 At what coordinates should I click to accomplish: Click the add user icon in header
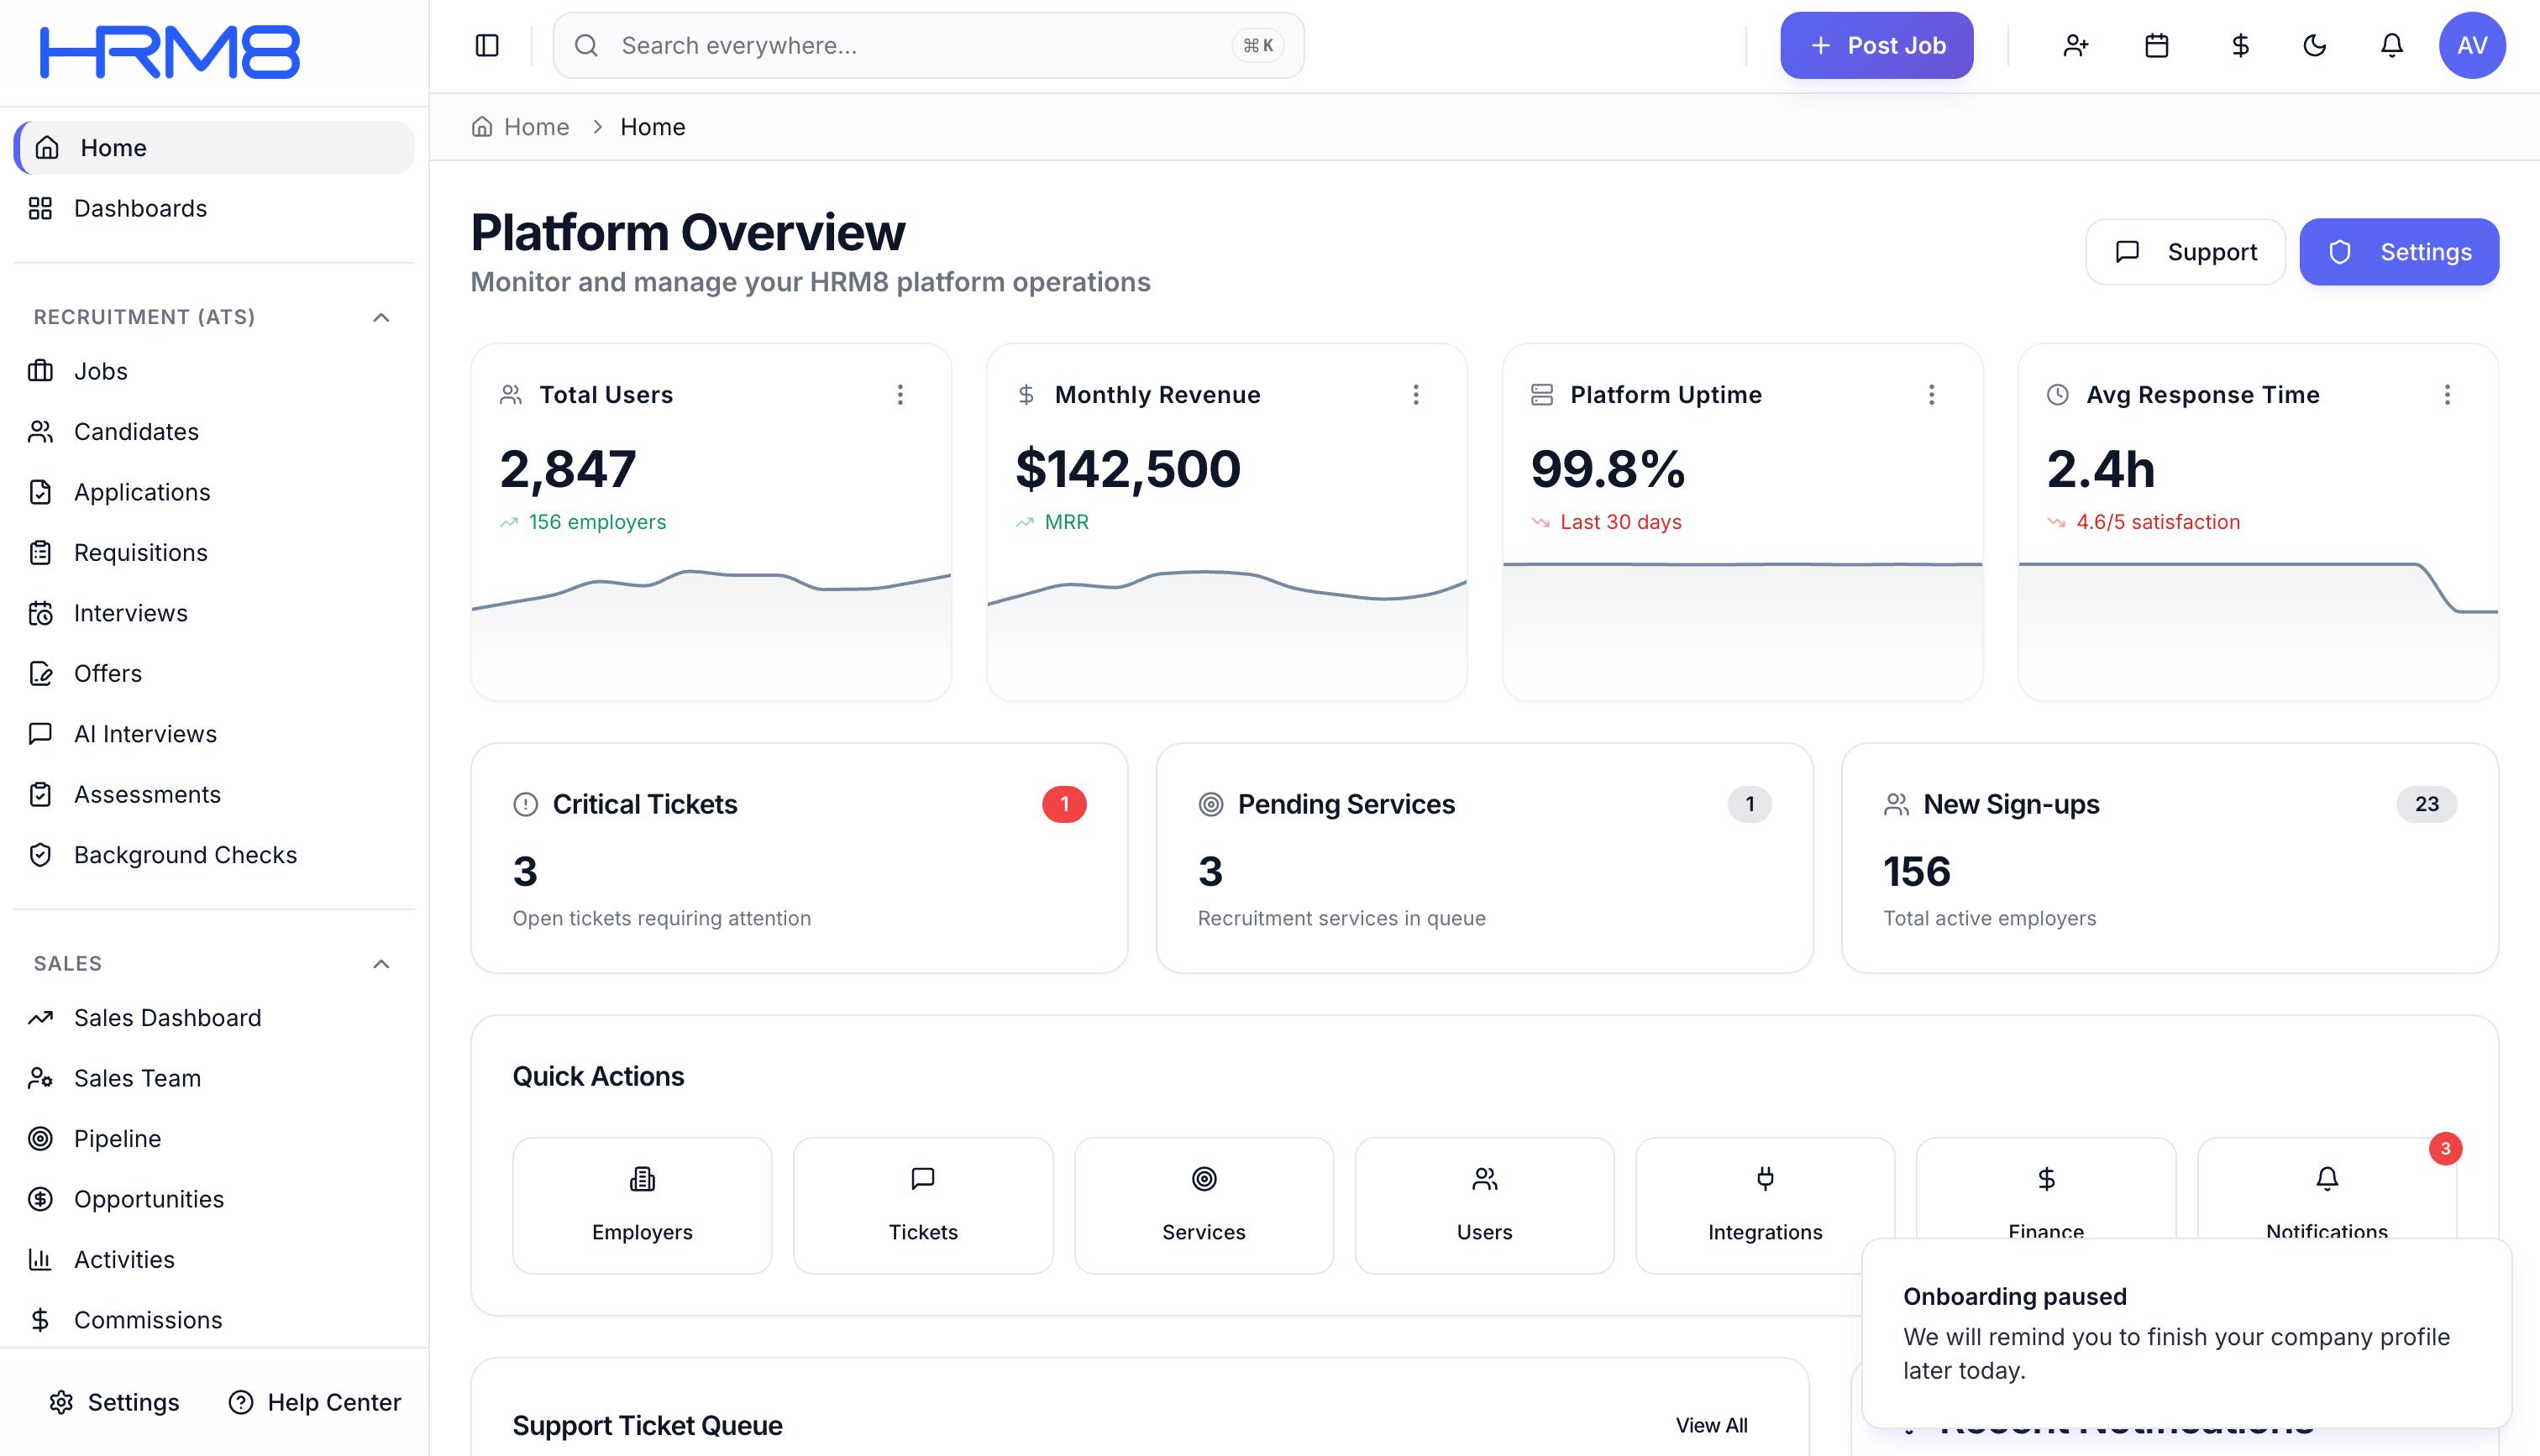click(2076, 45)
